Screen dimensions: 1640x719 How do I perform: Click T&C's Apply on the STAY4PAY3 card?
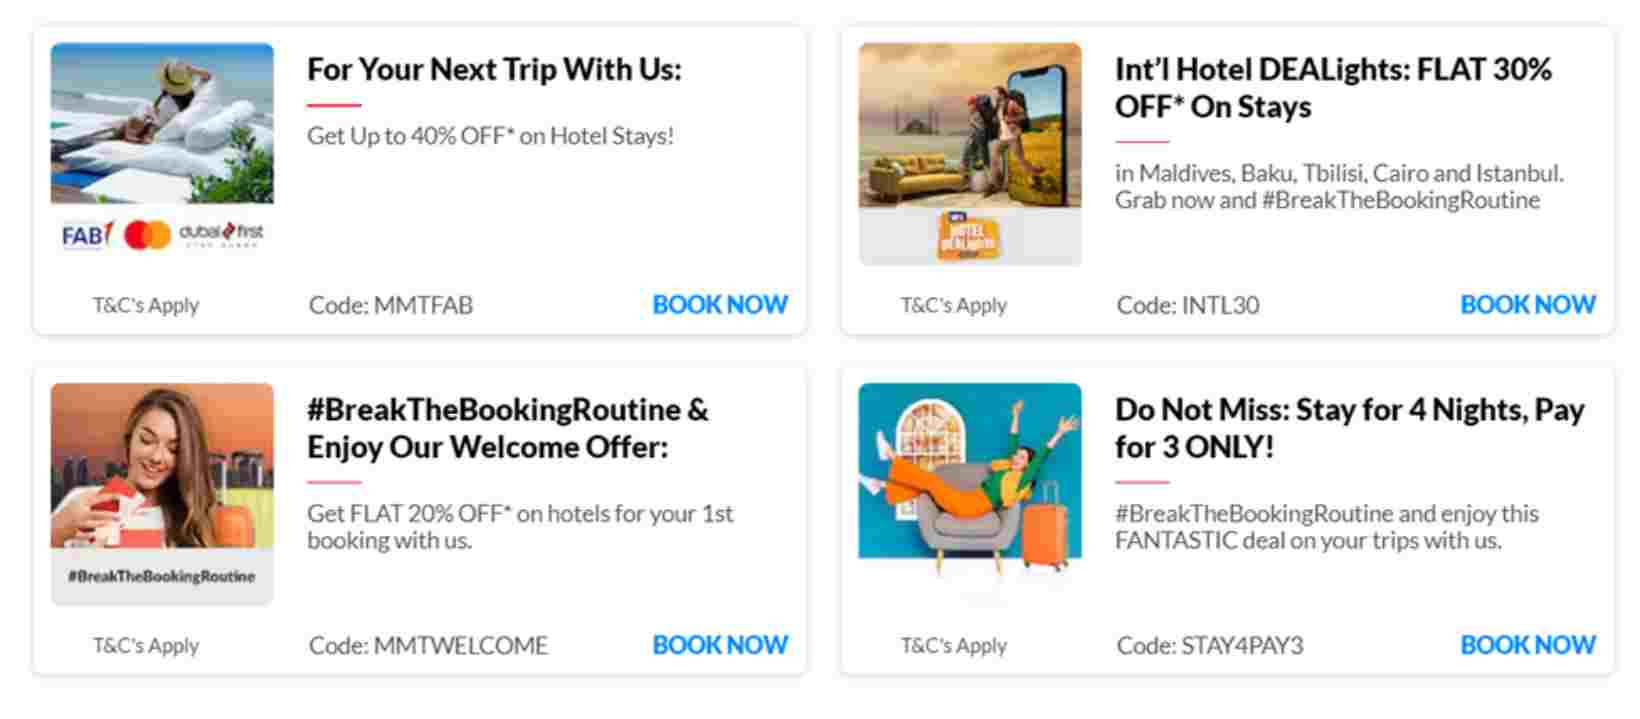(953, 646)
